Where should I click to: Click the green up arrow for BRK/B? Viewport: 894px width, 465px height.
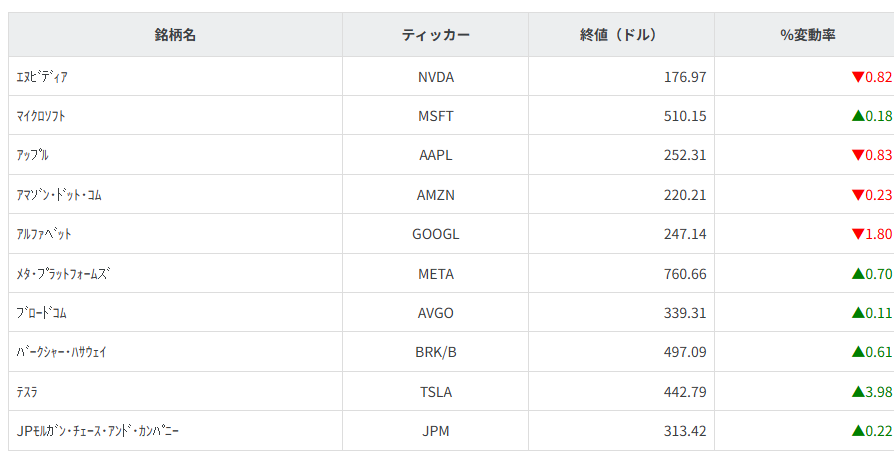[857, 352]
